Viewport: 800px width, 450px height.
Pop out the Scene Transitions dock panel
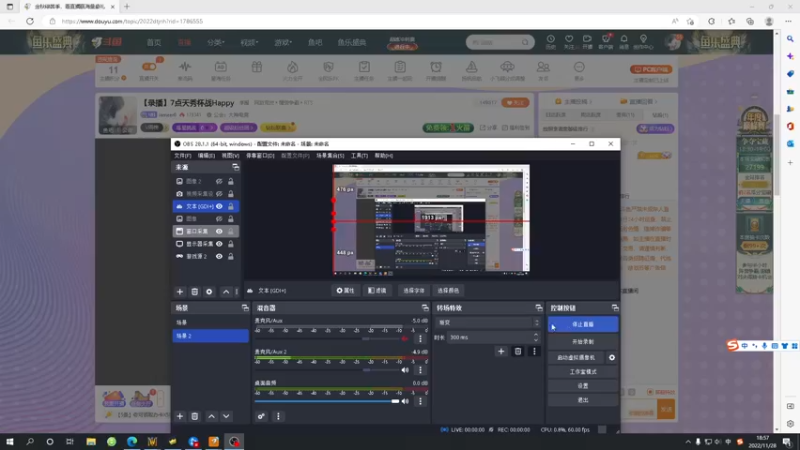coord(538,308)
